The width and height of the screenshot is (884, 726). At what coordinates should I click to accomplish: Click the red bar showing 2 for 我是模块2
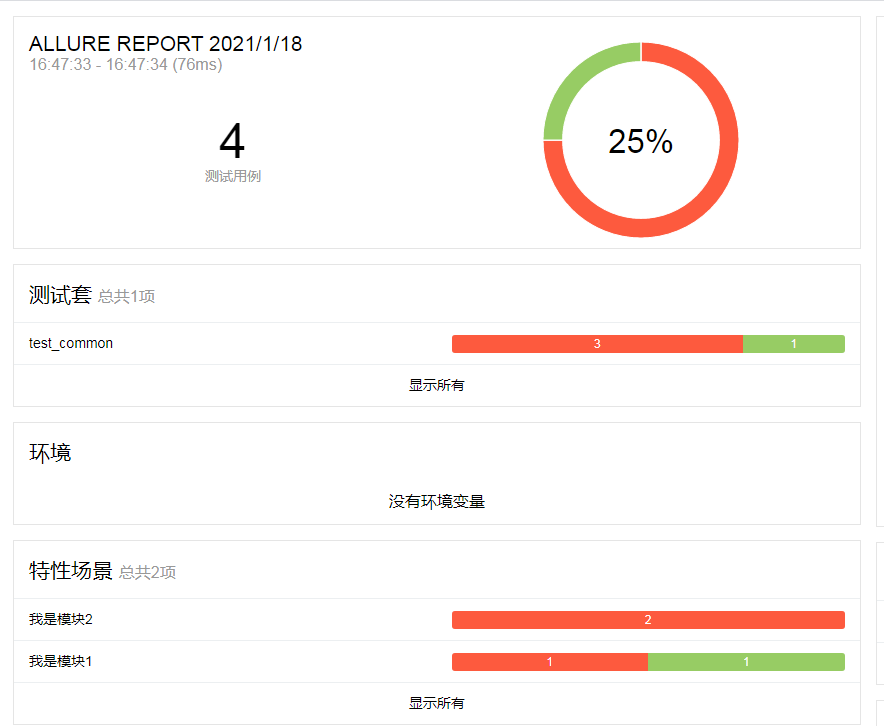648,620
